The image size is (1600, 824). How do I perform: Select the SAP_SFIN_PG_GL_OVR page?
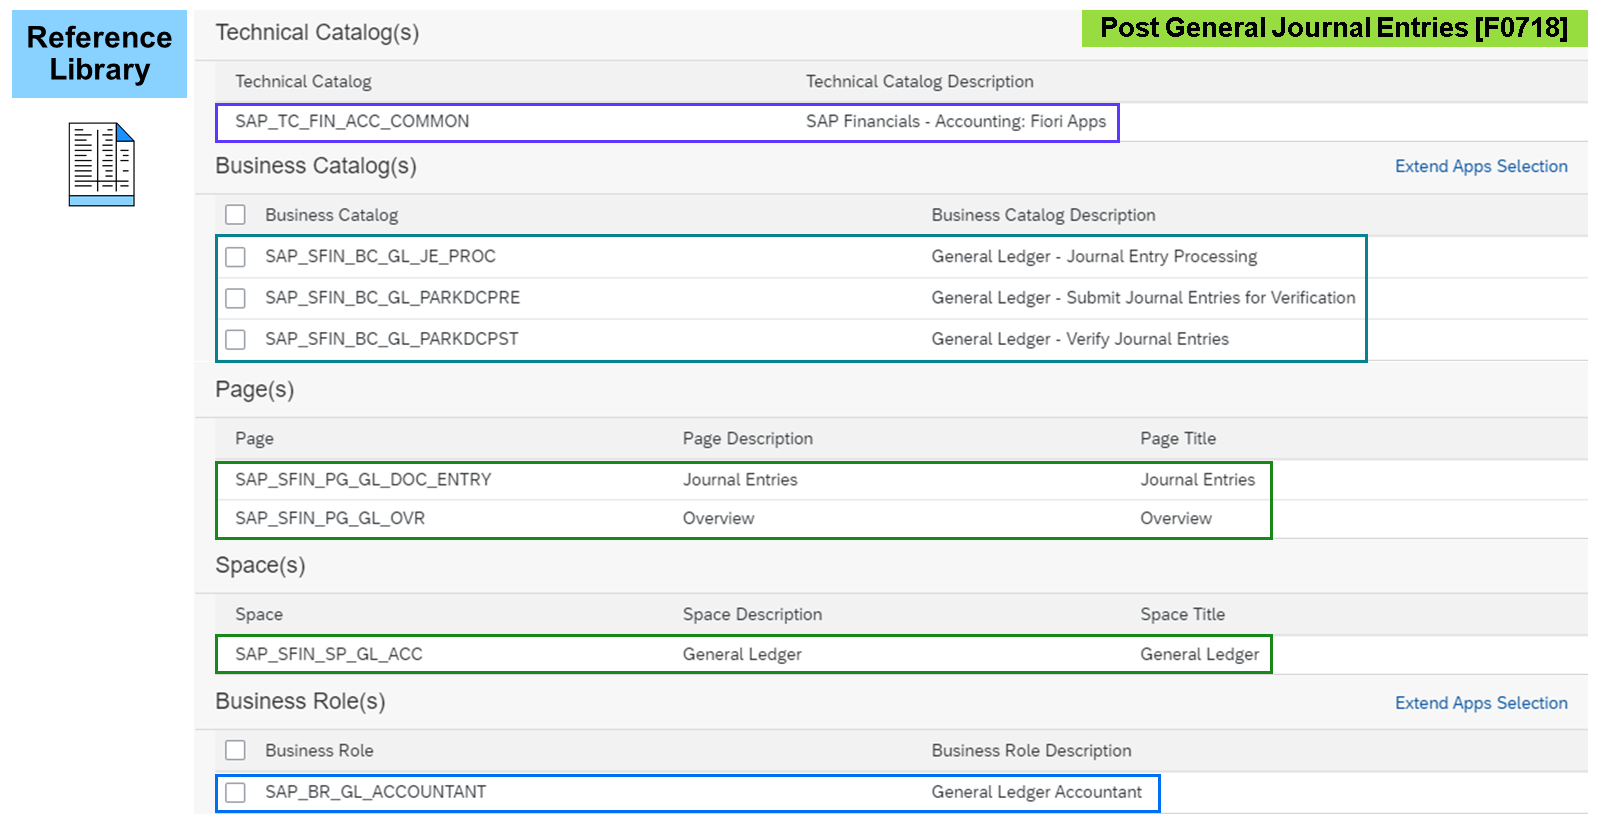pyautogui.click(x=330, y=518)
